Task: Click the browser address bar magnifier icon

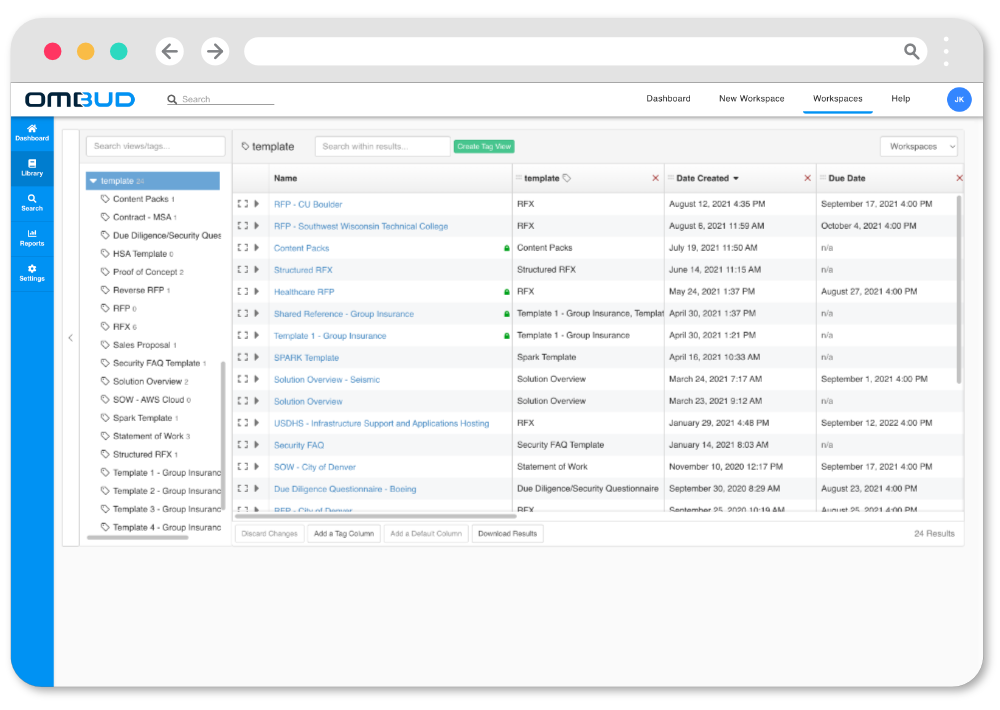Action: click(911, 51)
